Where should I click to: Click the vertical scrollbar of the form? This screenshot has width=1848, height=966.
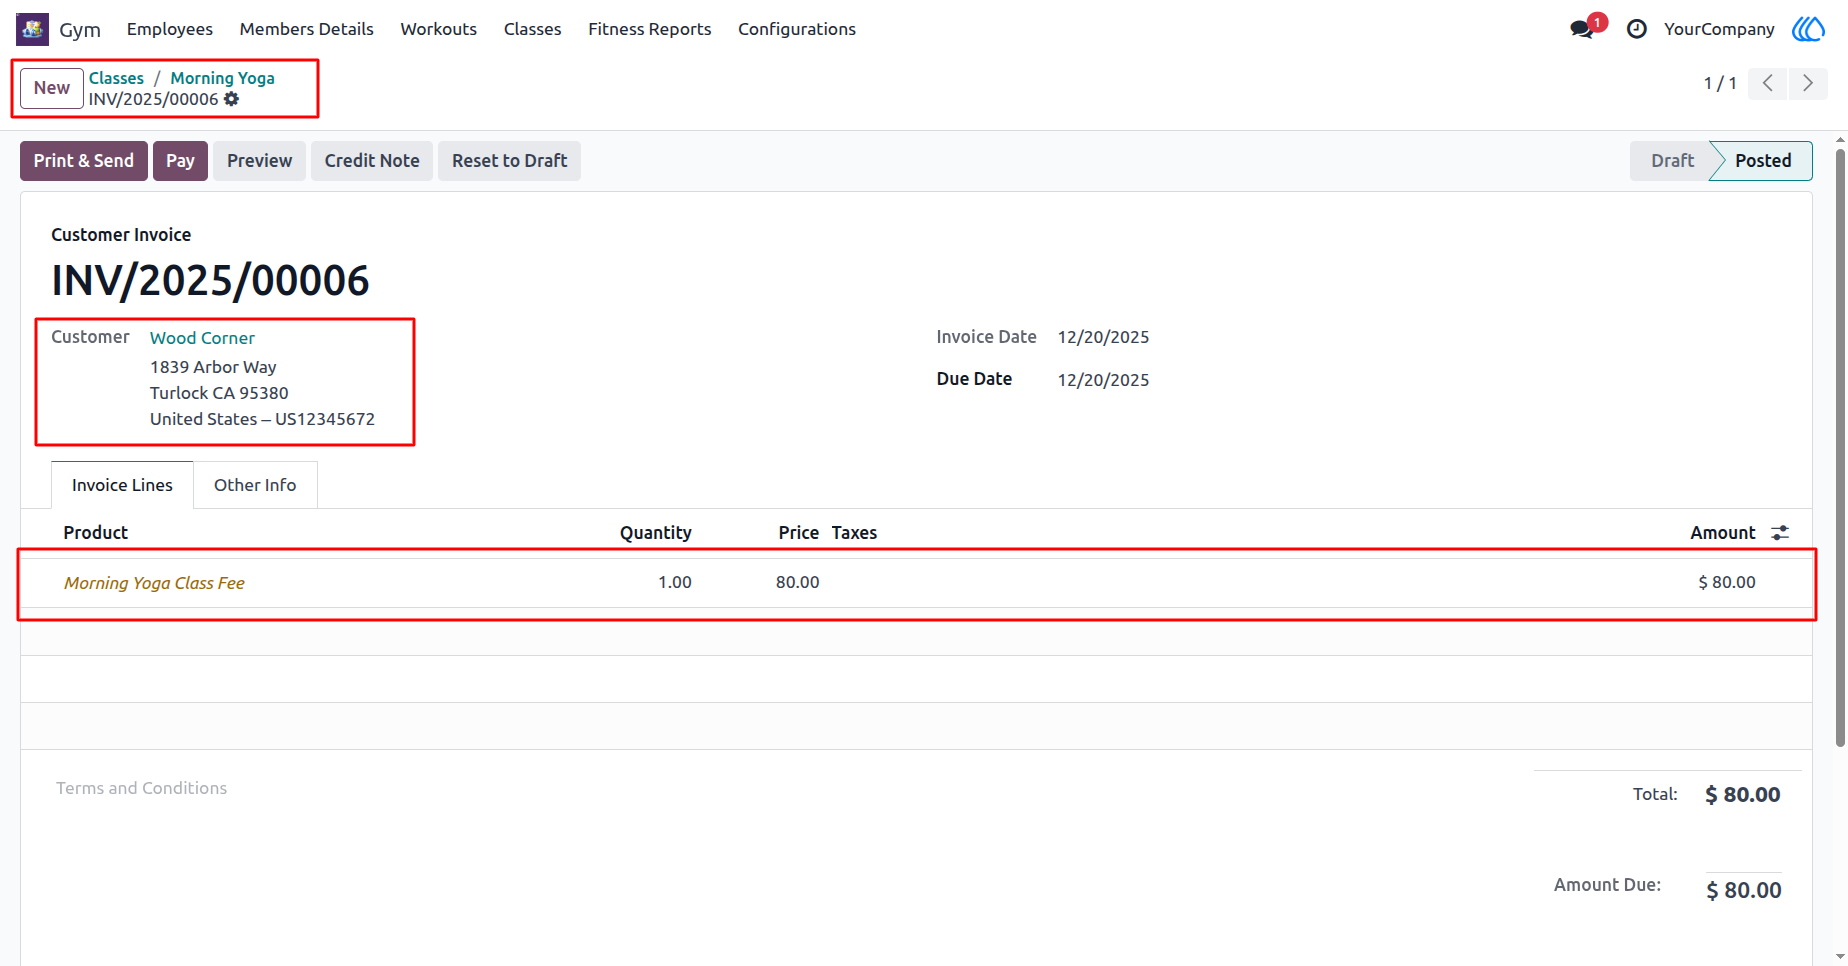[x=1840, y=446]
